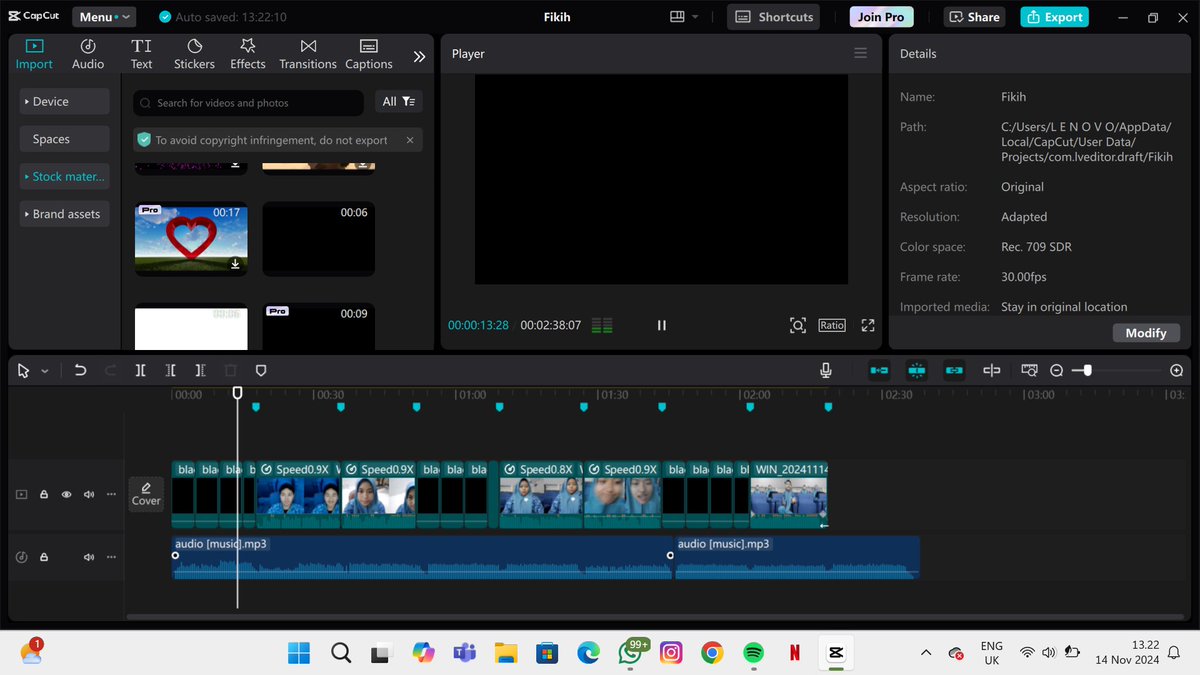The width and height of the screenshot is (1200, 675).
Task: Toggle clip linkage in the timeline
Action: click(954, 370)
